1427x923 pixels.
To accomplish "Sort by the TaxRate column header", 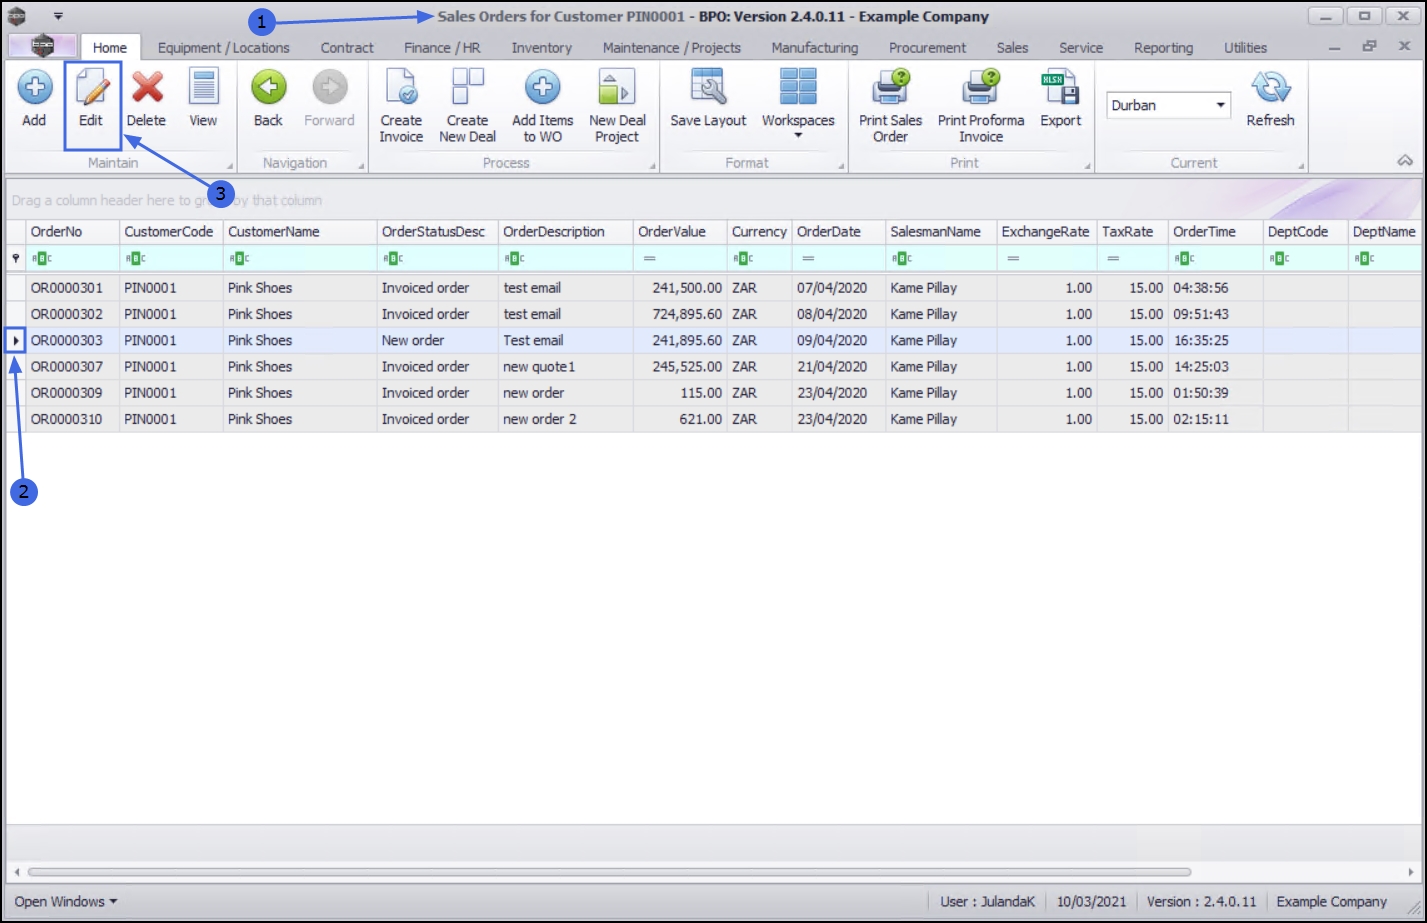I will click(x=1133, y=232).
